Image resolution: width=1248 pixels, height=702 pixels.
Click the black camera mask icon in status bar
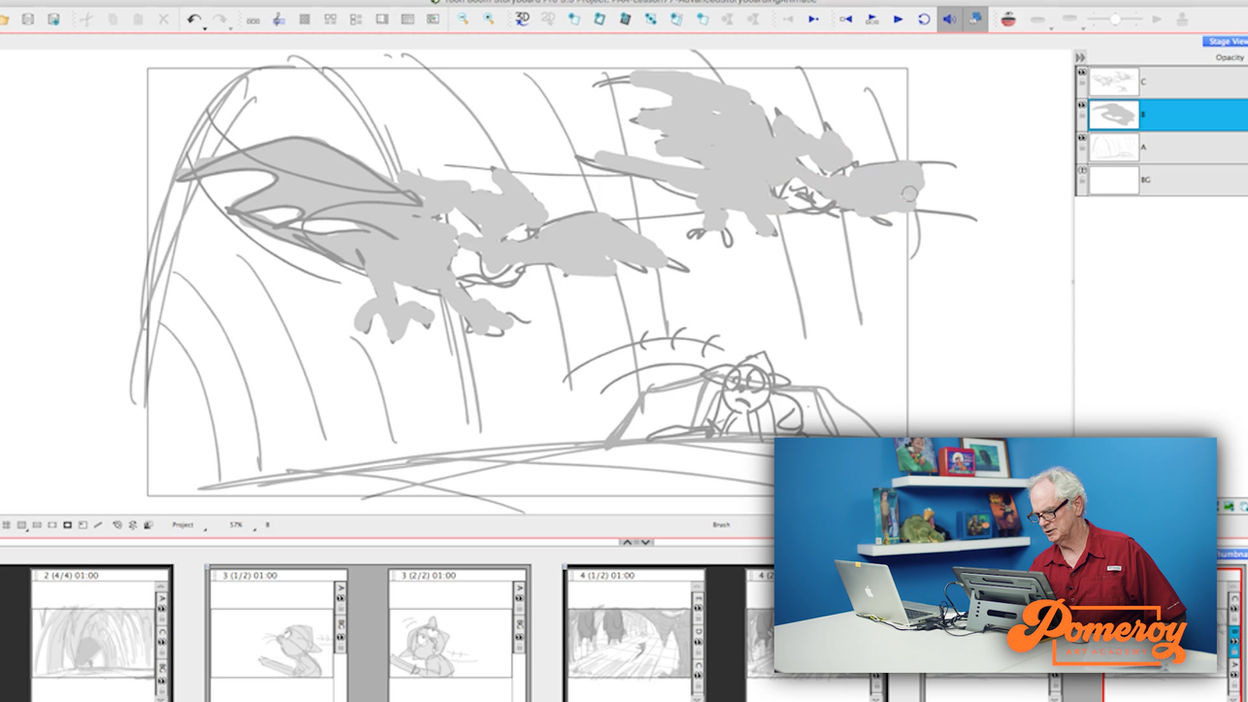click(68, 525)
